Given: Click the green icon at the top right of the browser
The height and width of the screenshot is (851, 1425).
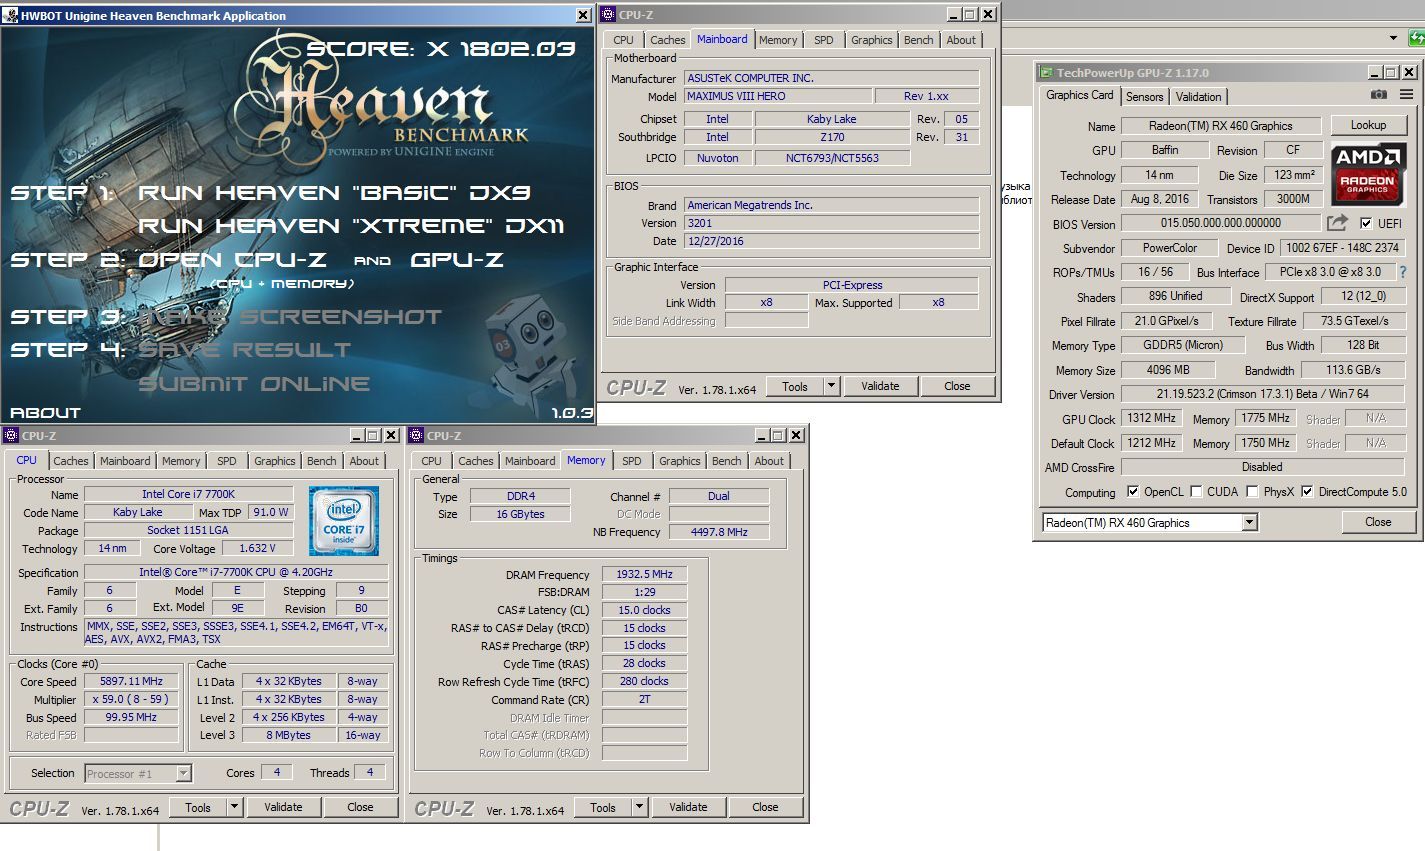Looking at the screenshot, I should click(1416, 38).
